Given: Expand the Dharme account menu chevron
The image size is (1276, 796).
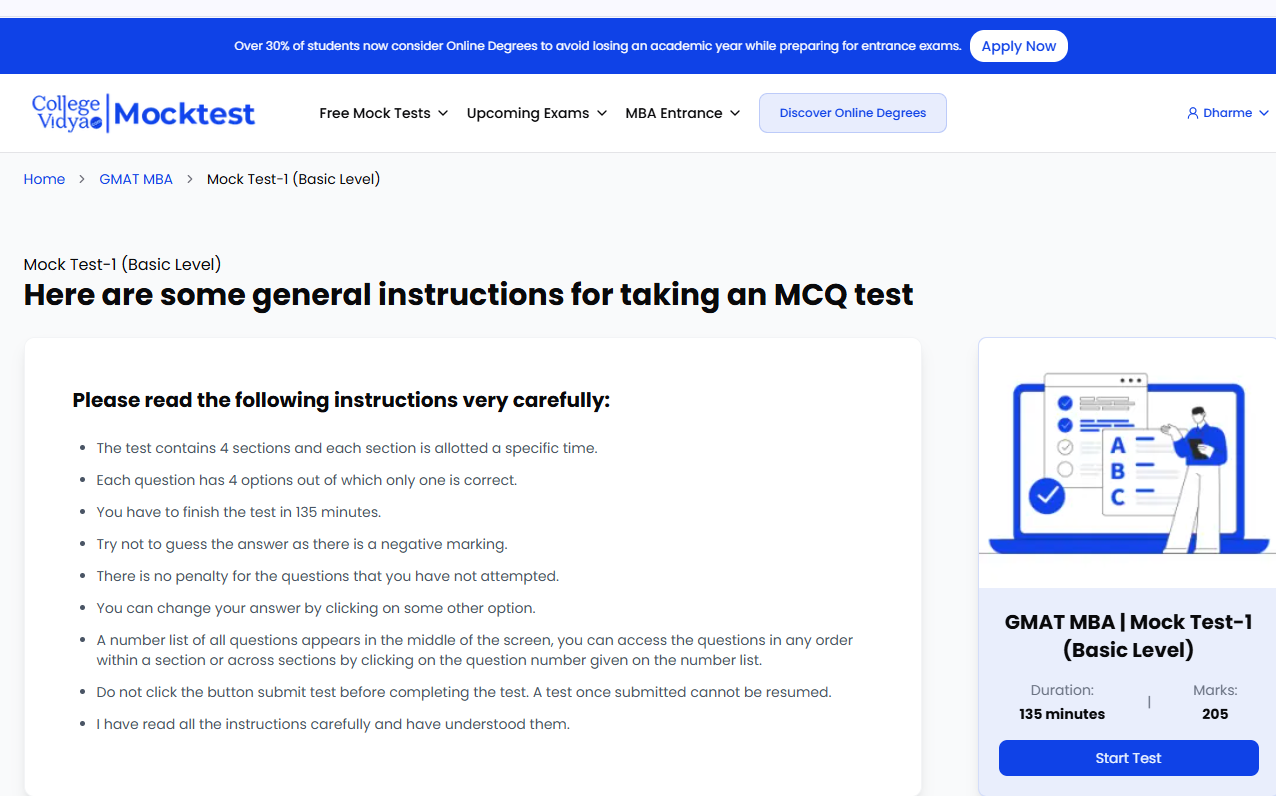Looking at the screenshot, I should pyautogui.click(x=1264, y=113).
